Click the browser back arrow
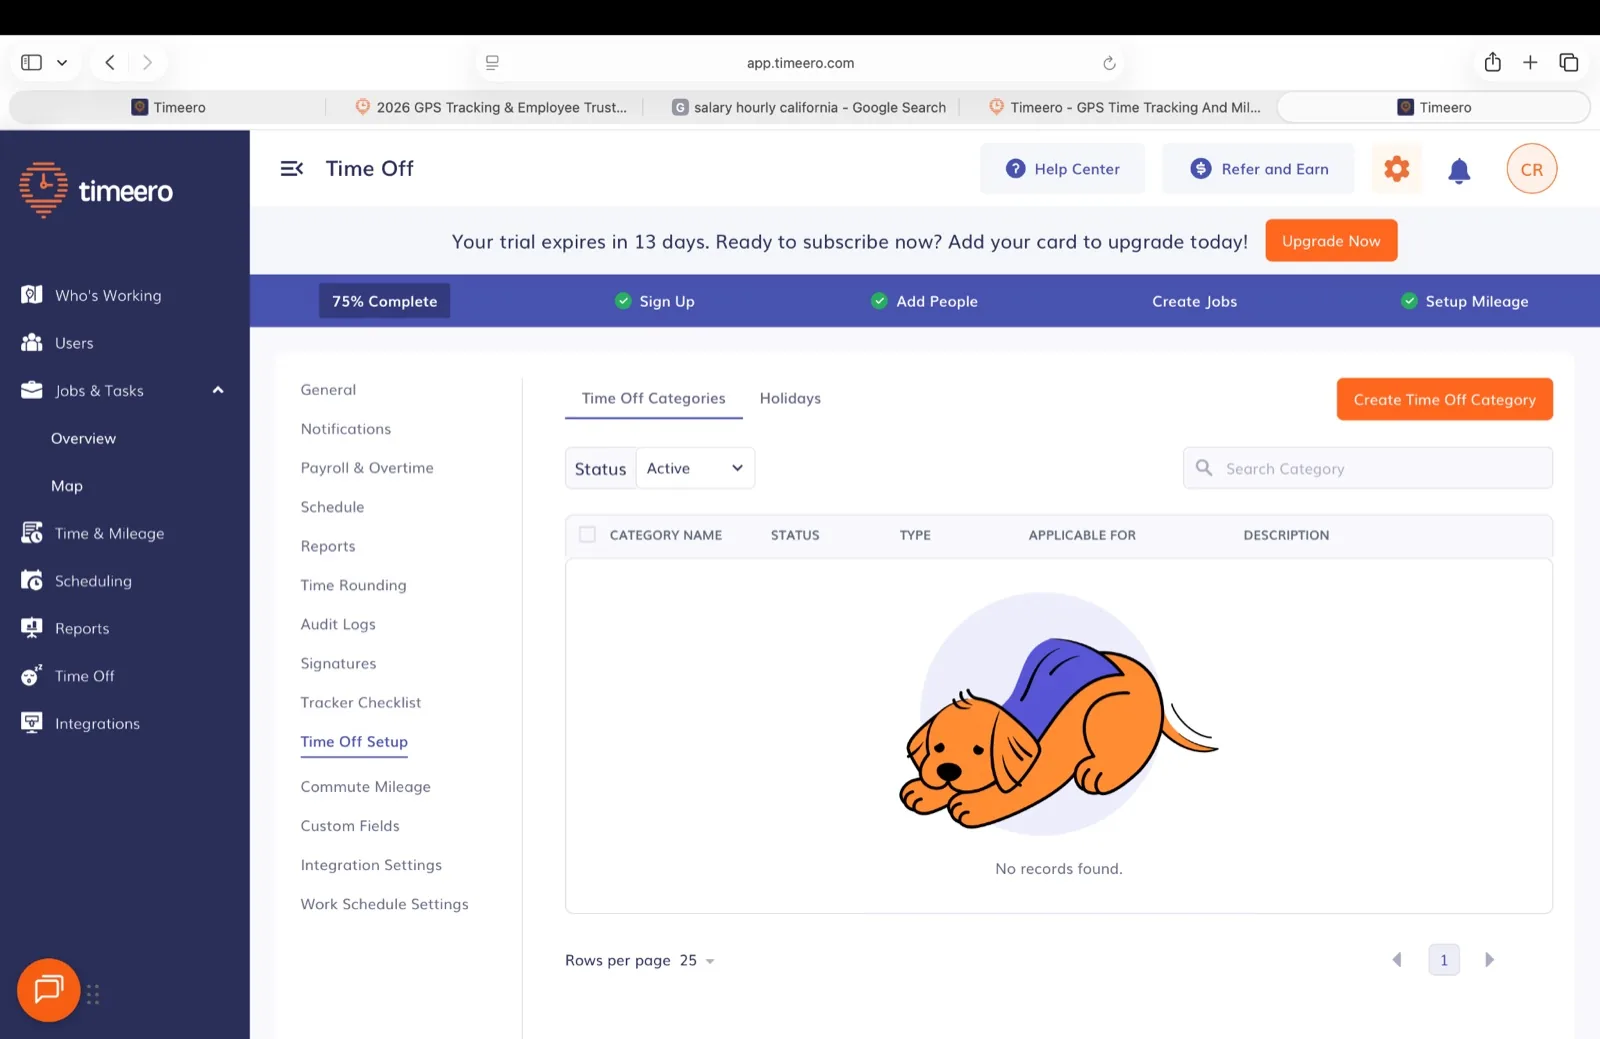1600x1039 pixels. pyautogui.click(x=110, y=62)
